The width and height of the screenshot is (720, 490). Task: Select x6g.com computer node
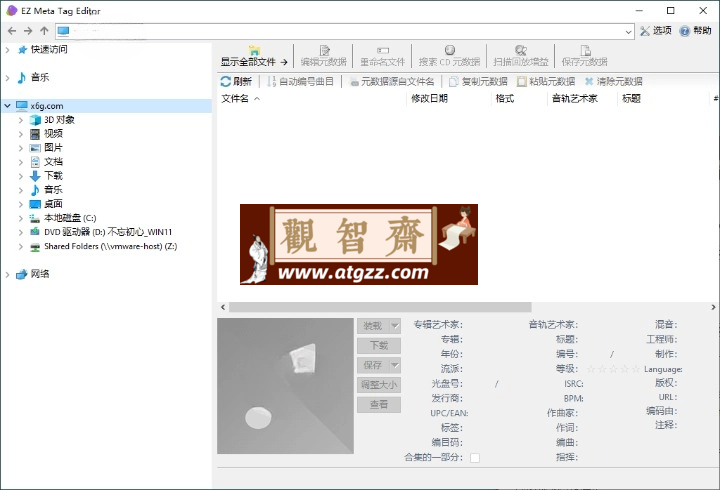tap(47, 106)
